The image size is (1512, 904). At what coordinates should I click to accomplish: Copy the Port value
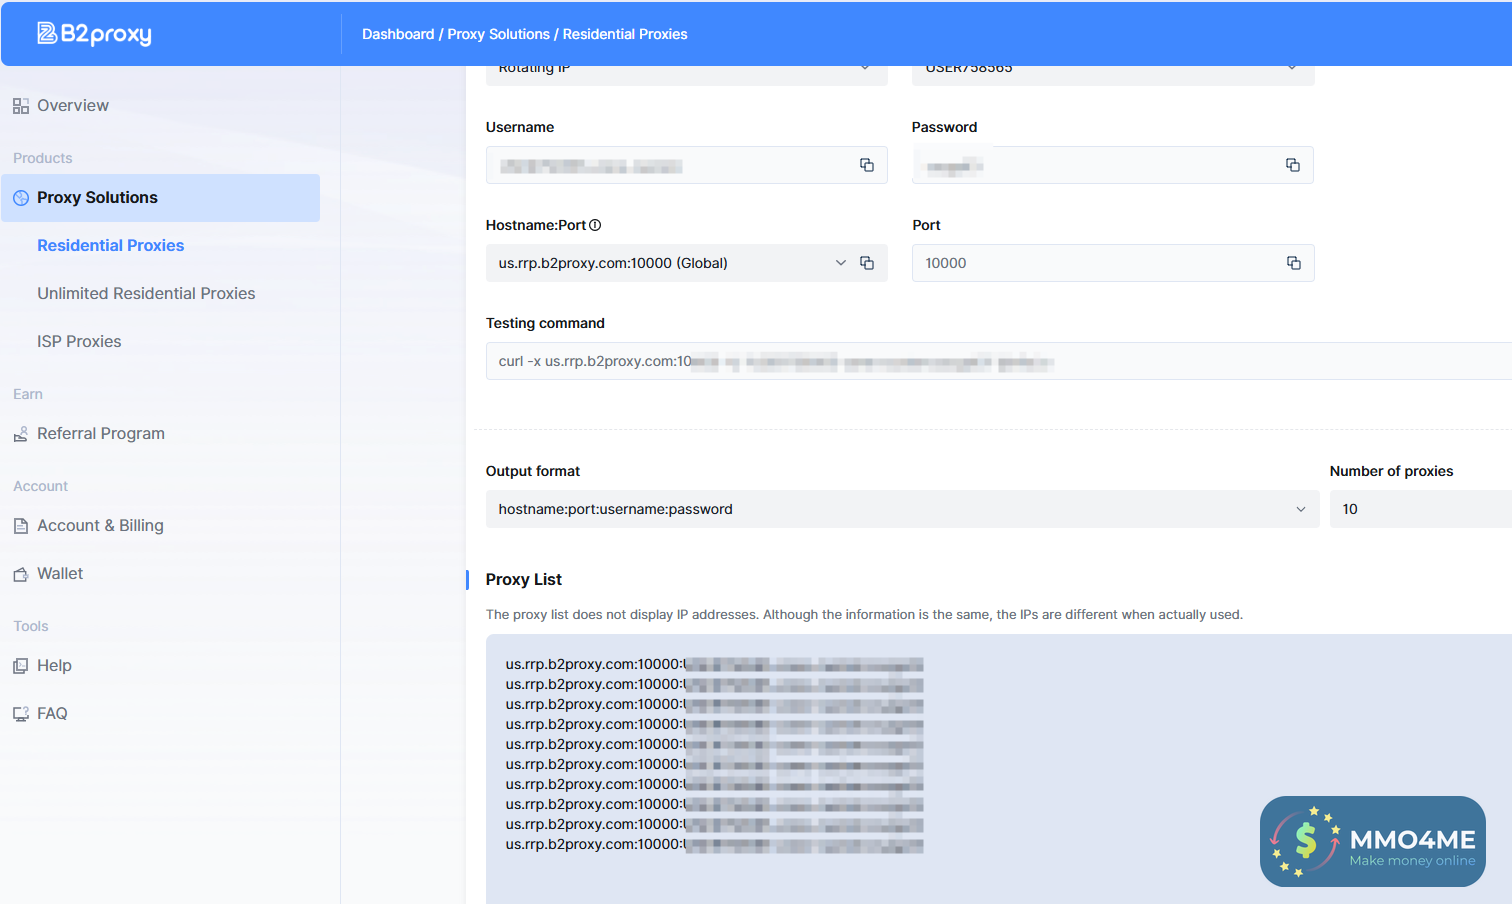click(1293, 263)
